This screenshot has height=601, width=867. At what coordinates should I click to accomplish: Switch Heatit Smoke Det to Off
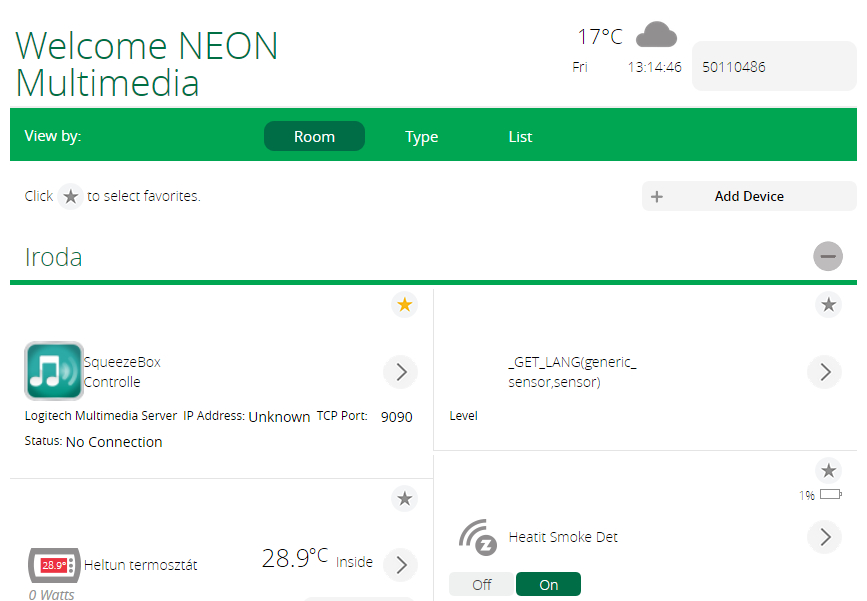[482, 584]
